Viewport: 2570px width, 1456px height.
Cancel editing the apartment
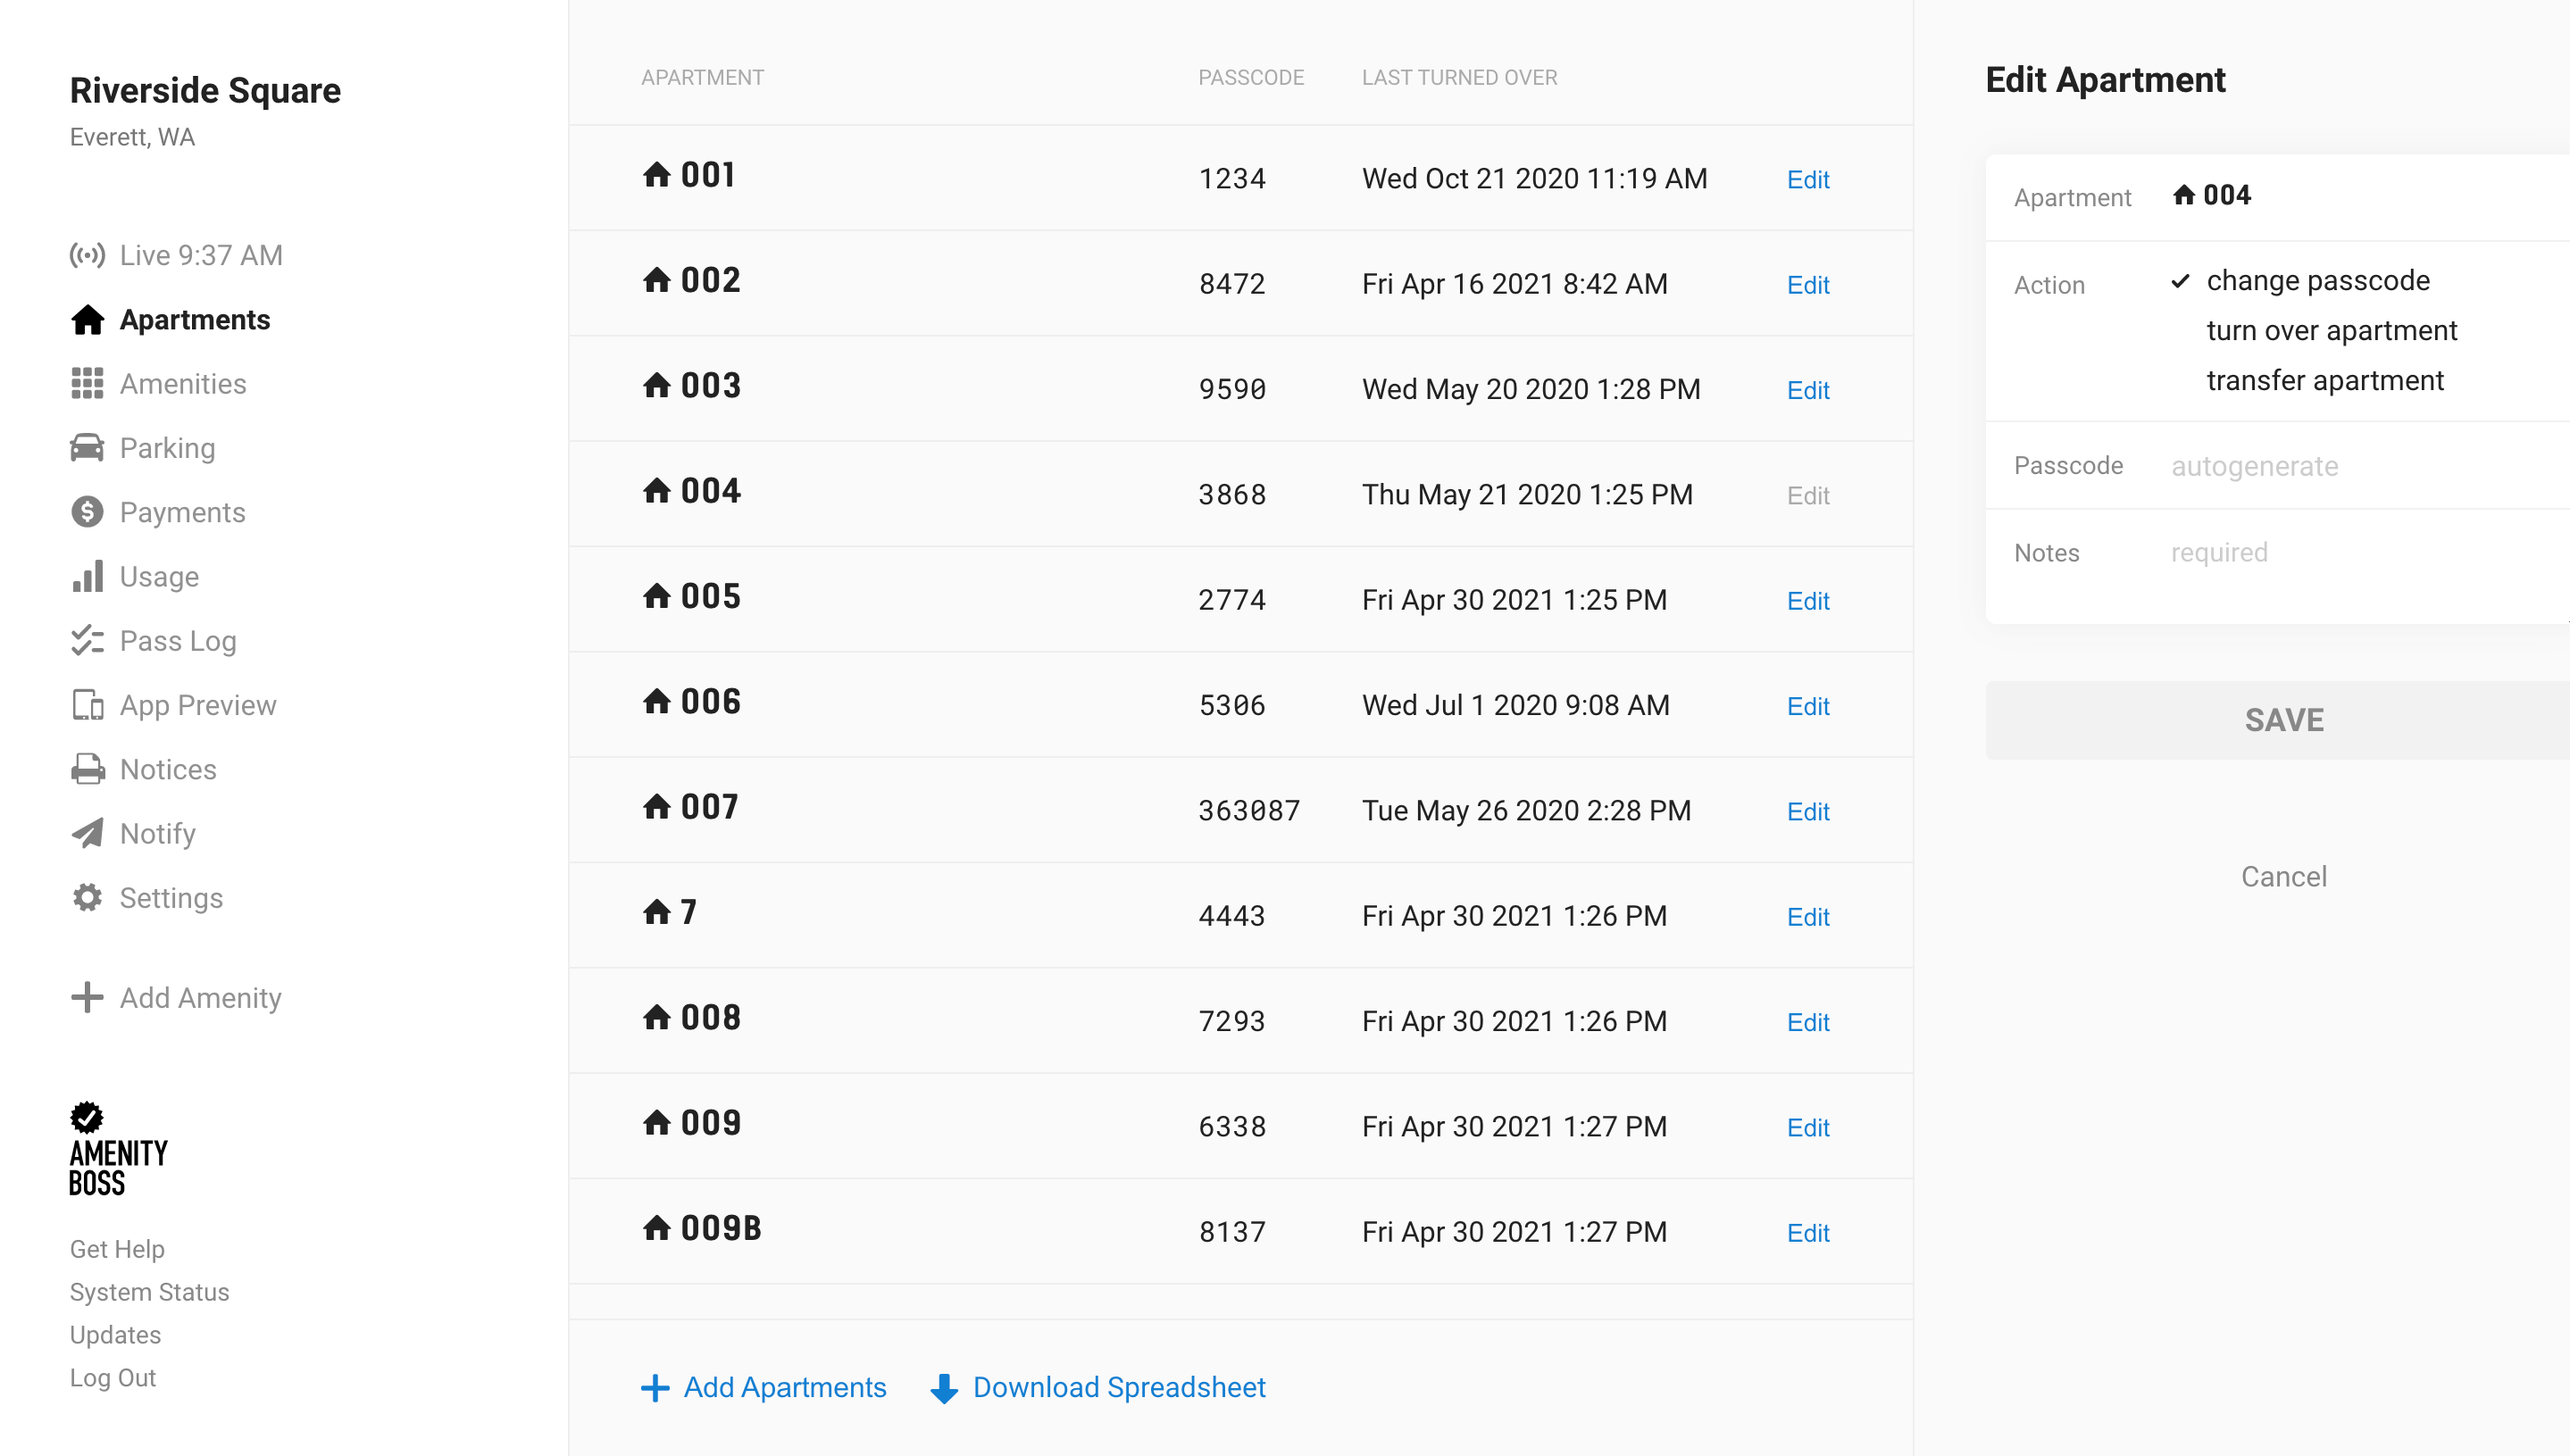(x=2283, y=877)
